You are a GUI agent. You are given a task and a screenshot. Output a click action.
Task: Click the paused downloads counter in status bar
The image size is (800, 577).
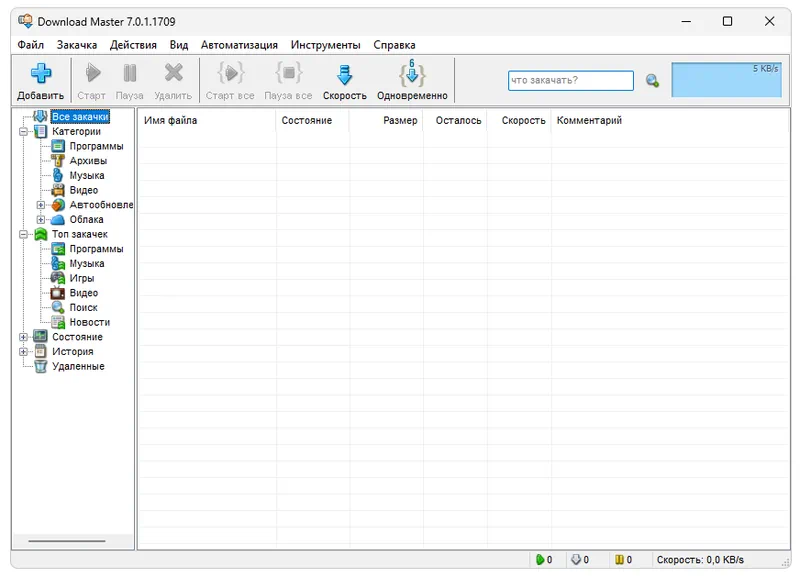click(623, 560)
